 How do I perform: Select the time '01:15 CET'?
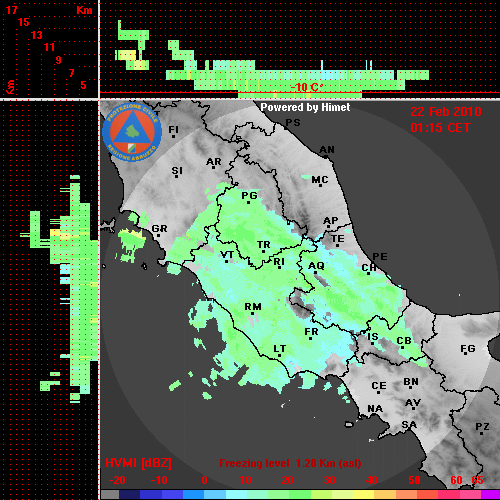tap(440, 128)
